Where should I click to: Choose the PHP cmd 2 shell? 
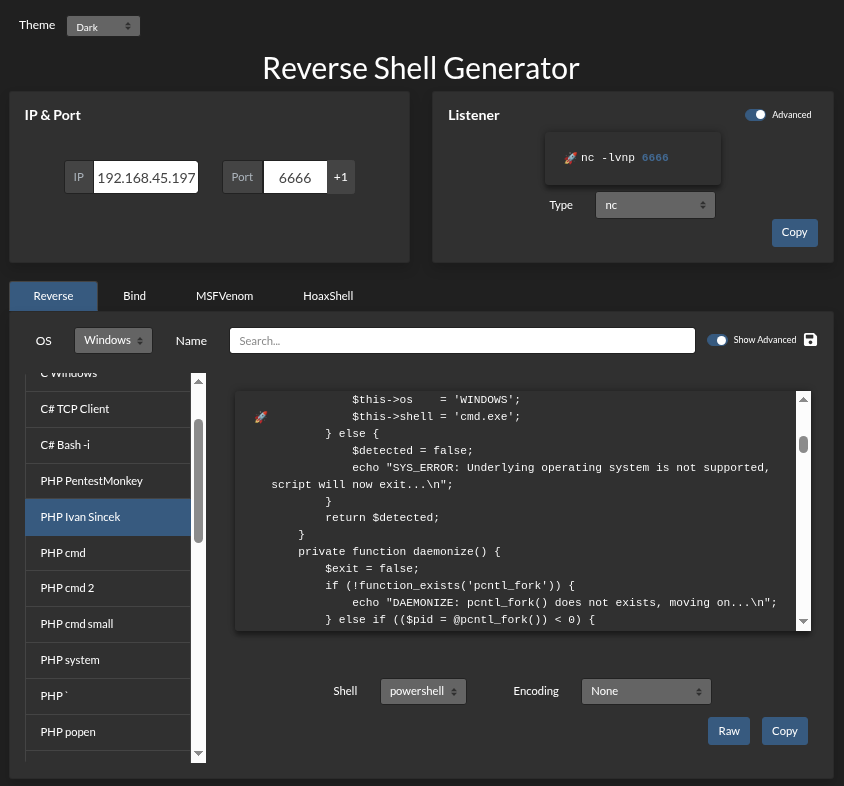pos(108,588)
